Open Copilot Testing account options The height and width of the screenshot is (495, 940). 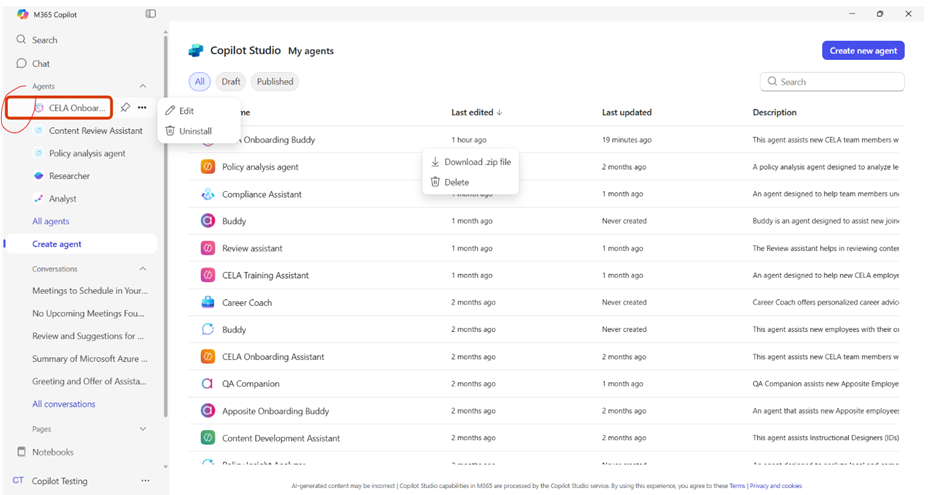145,481
